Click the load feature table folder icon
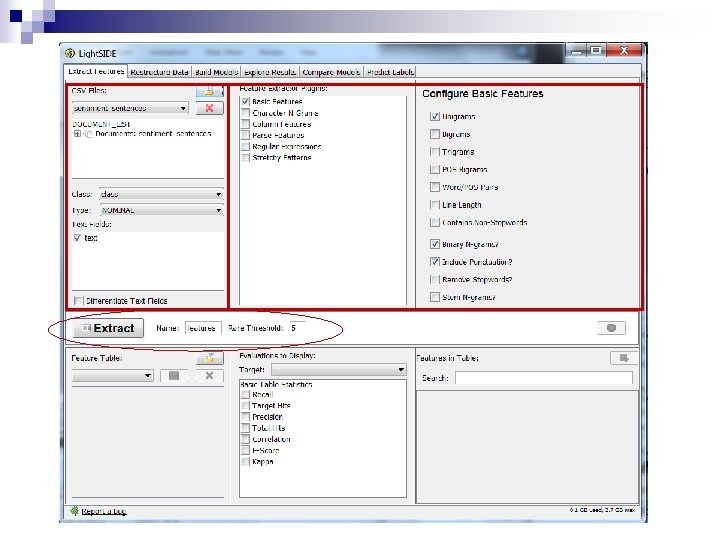The height and width of the screenshot is (540, 720). click(209, 358)
